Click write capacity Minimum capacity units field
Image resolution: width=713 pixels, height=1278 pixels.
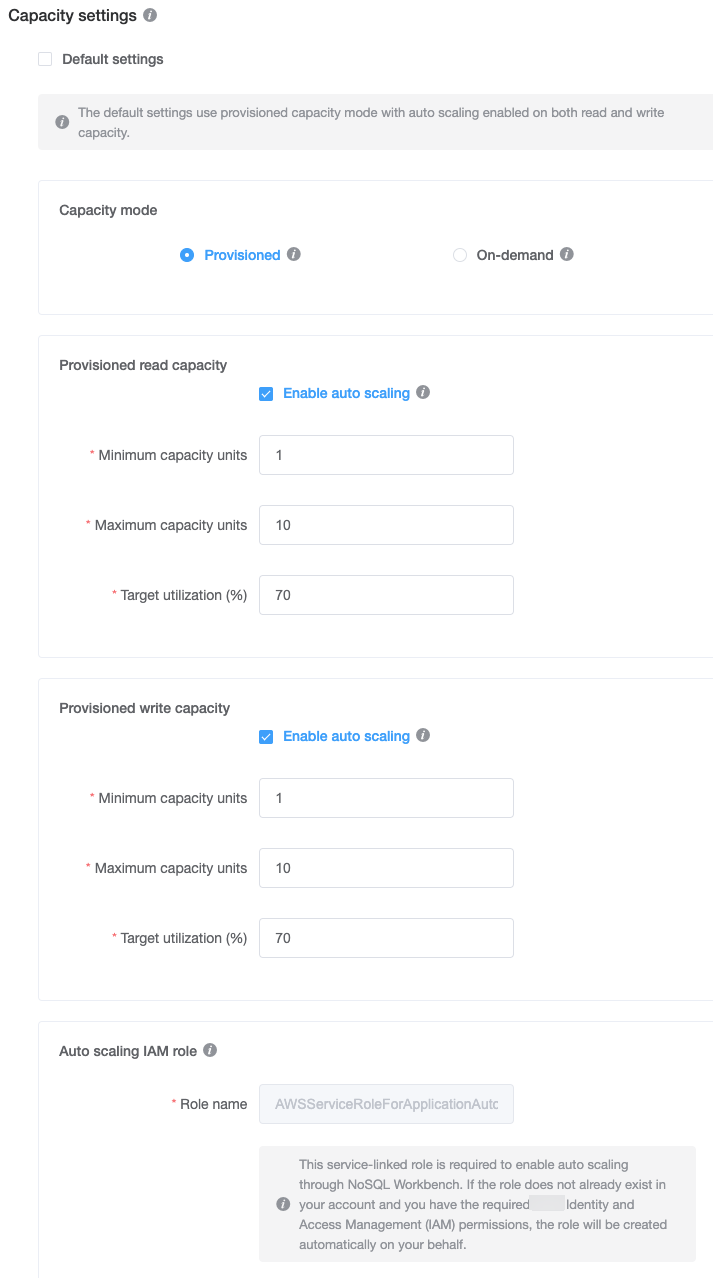[386, 798]
